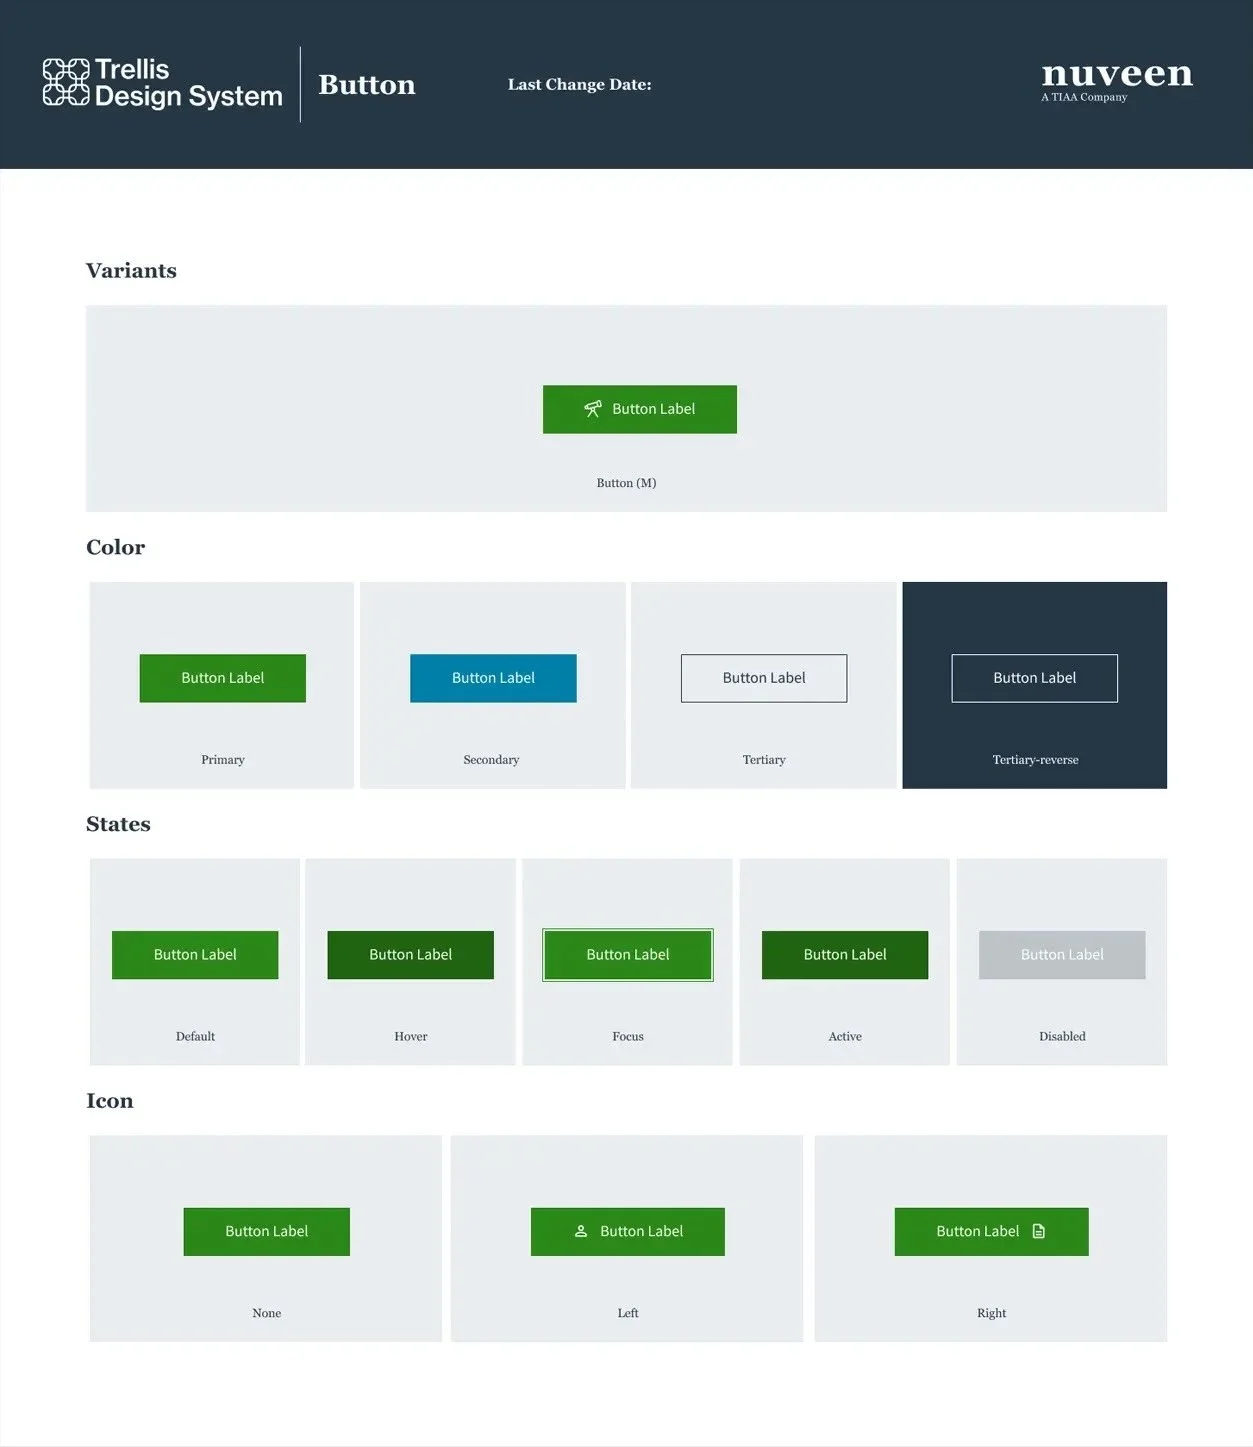Viewport: 1253px width, 1447px height.
Task: Click the 'Tertiary-reverse' caption
Action: (x=1035, y=760)
